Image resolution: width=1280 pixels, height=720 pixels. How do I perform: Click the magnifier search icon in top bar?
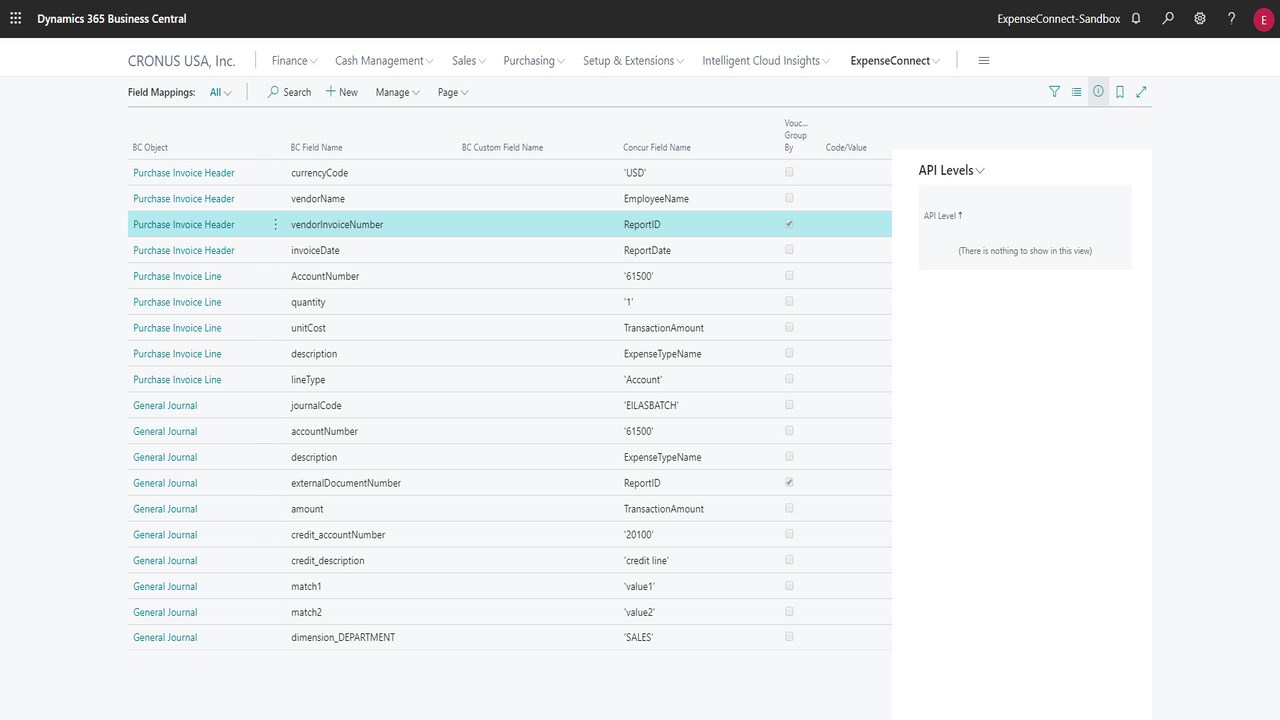click(1168, 19)
